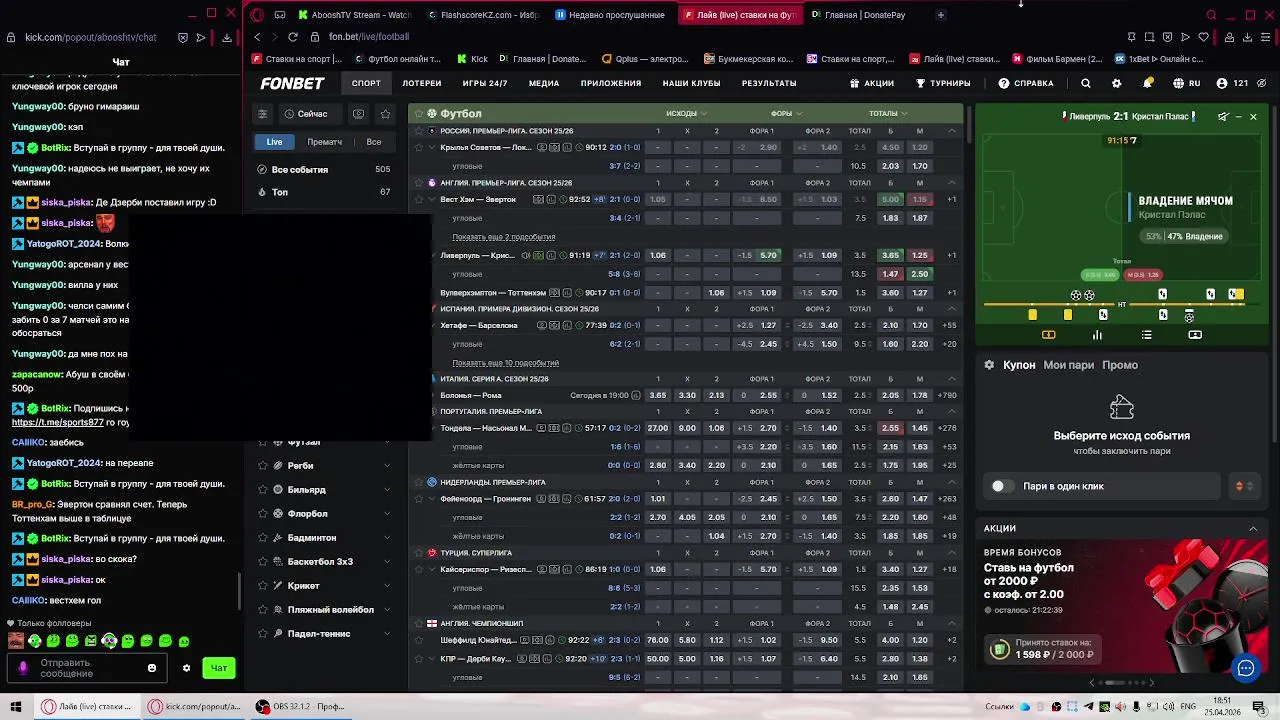
Task: Open the emoji picker in Kick chat input
Action: [x=152, y=668]
